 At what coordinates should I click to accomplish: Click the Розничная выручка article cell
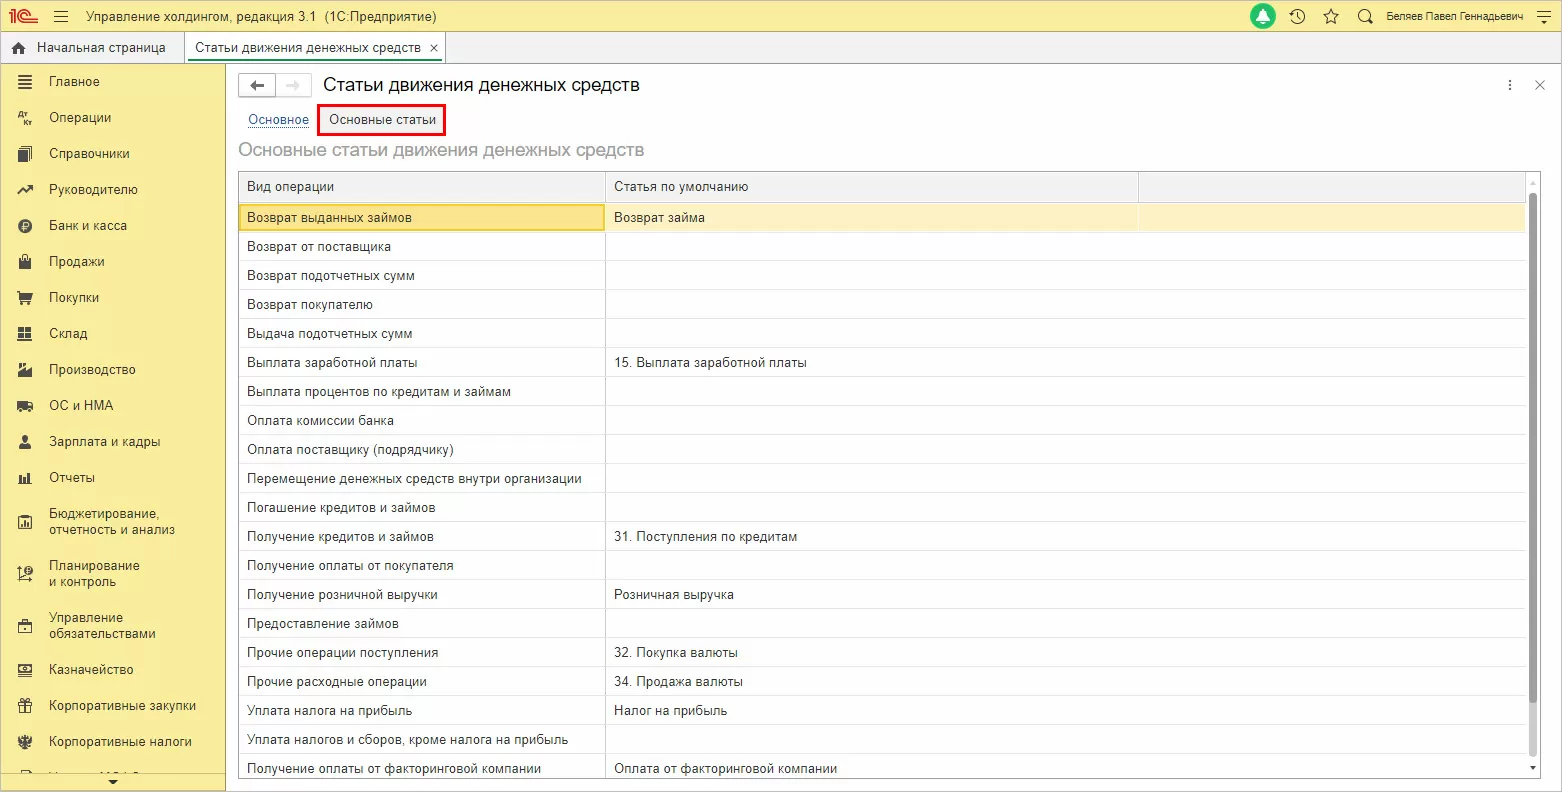(x=872, y=595)
